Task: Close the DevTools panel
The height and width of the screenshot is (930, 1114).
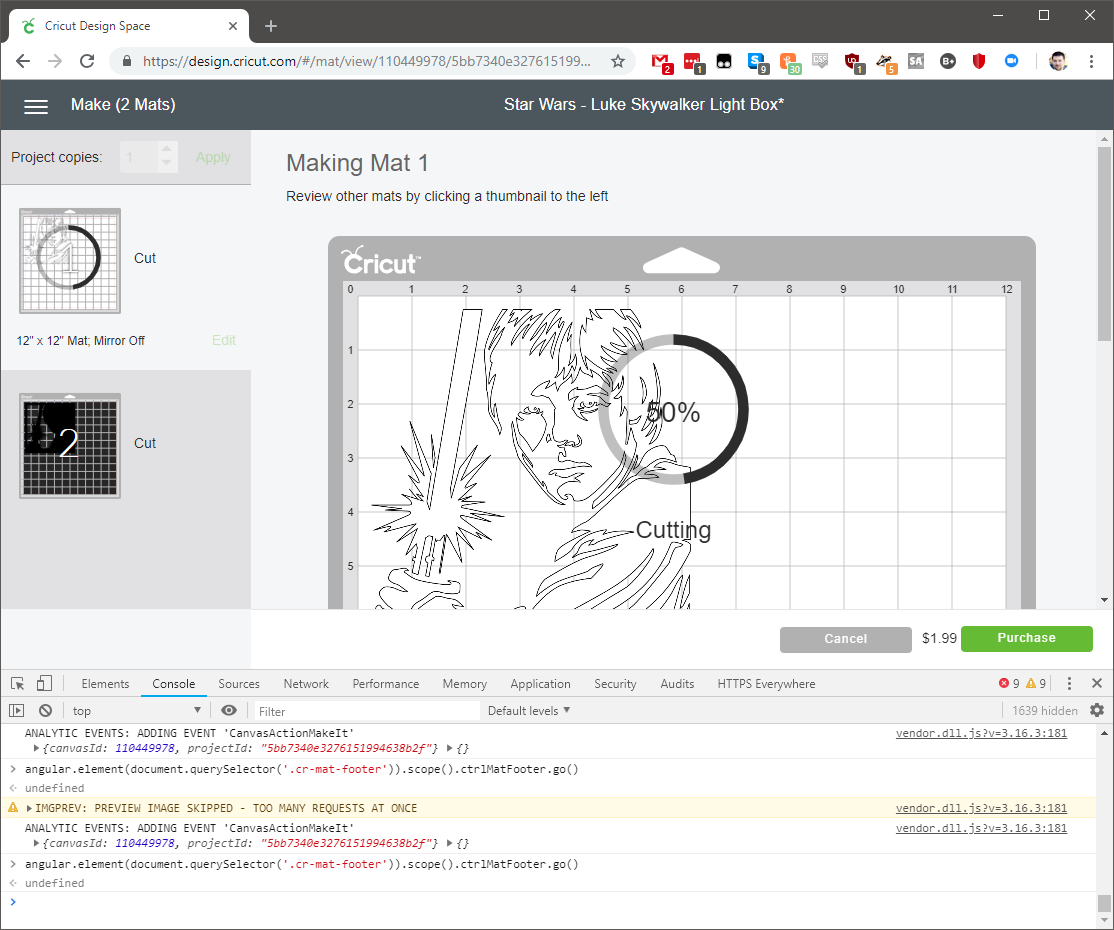Action: [x=1097, y=684]
